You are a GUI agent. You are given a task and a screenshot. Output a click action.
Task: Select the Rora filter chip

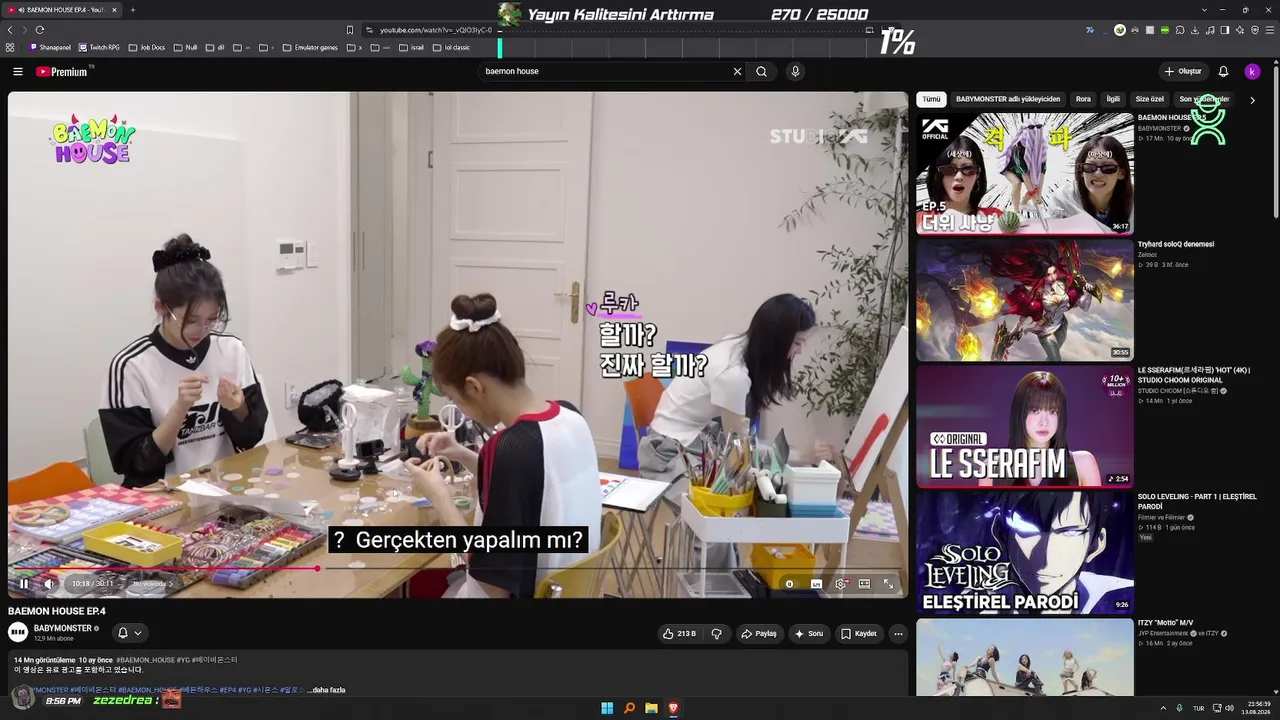(x=1083, y=99)
